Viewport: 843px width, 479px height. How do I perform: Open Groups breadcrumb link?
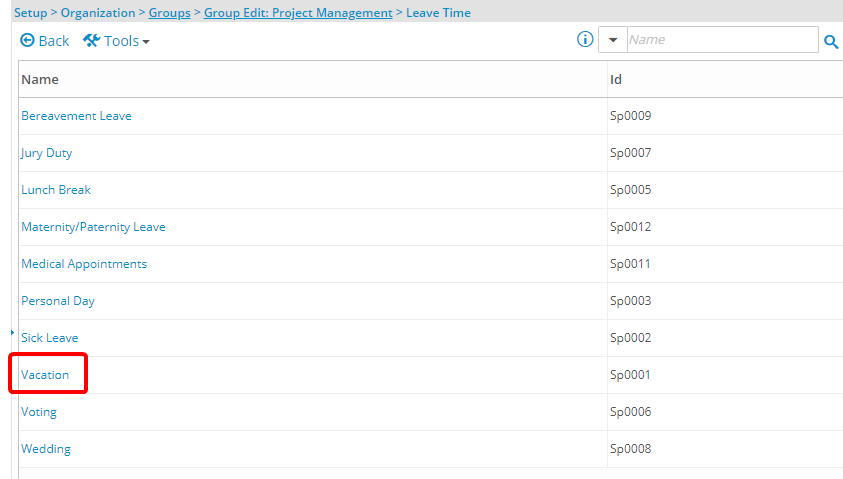pyautogui.click(x=169, y=13)
